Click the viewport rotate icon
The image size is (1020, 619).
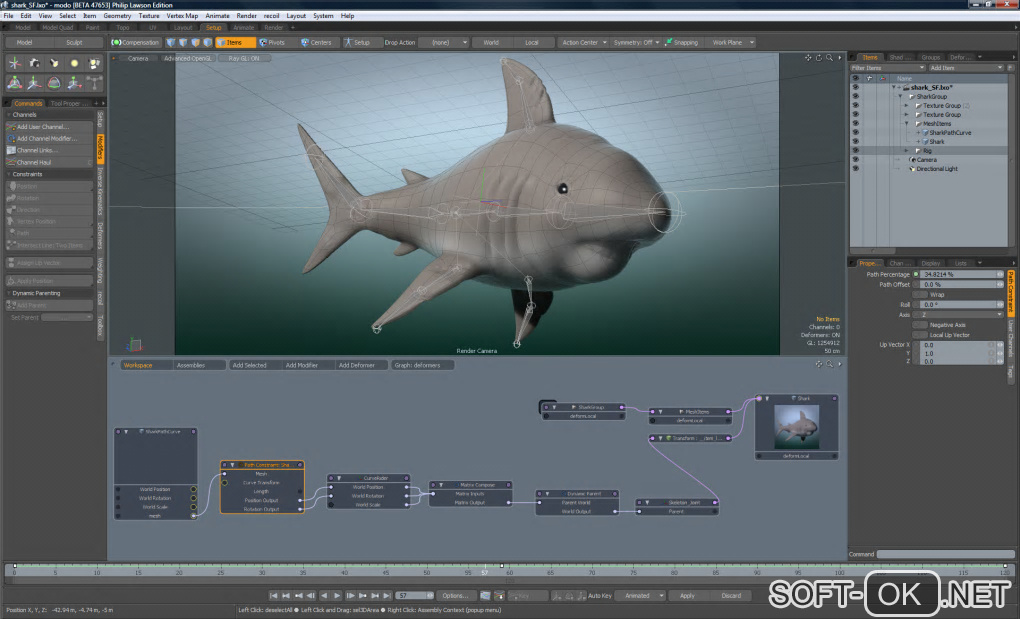[819, 58]
